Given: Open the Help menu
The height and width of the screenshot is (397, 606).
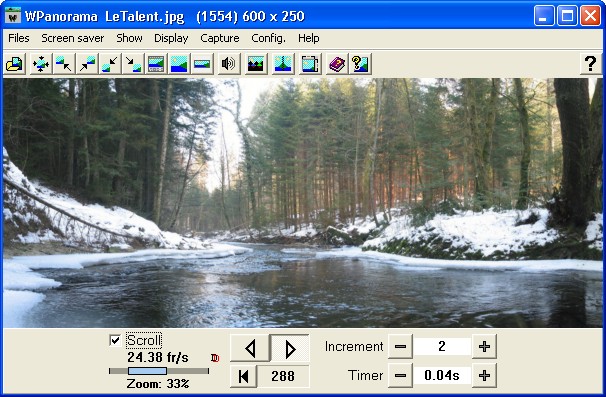Looking at the screenshot, I should coord(309,38).
